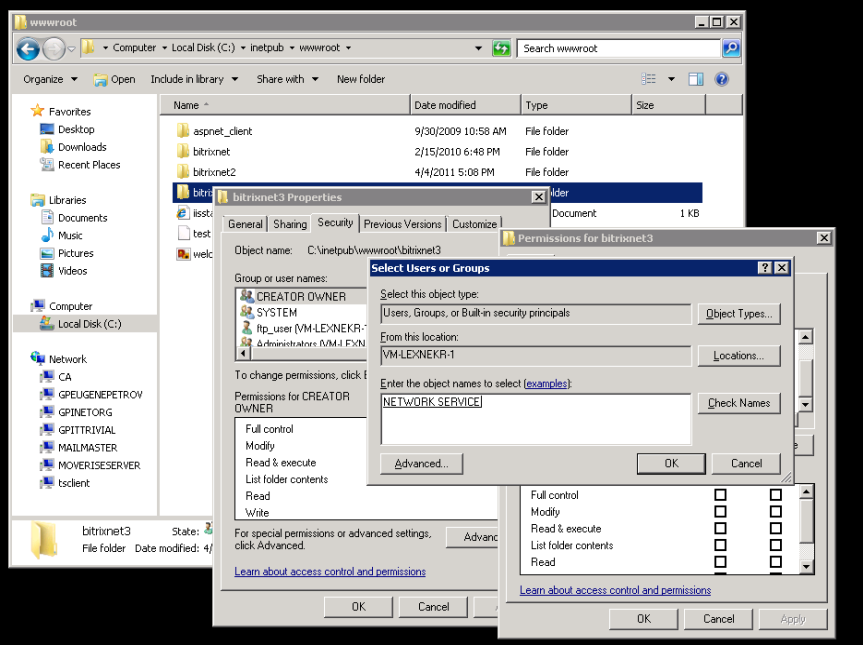Open the Explorer help icon
The height and width of the screenshot is (647, 865).
pos(721,79)
